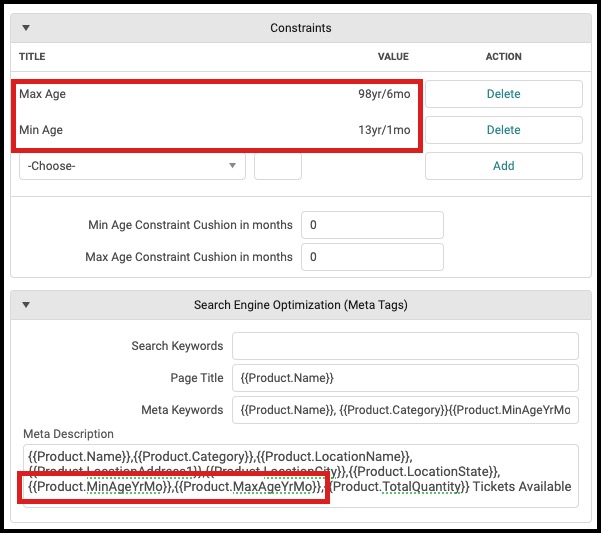This screenshot has width=601, height=533.
Task: Click the Search Keywords label
Action: pyautogui.click(x=177, y=346)
